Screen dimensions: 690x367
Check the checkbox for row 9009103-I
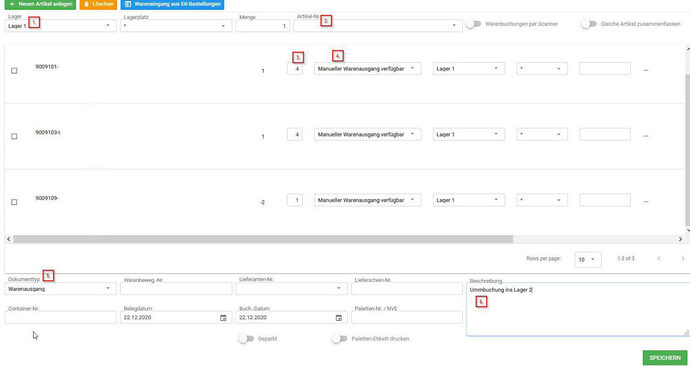tap(14, 136)
